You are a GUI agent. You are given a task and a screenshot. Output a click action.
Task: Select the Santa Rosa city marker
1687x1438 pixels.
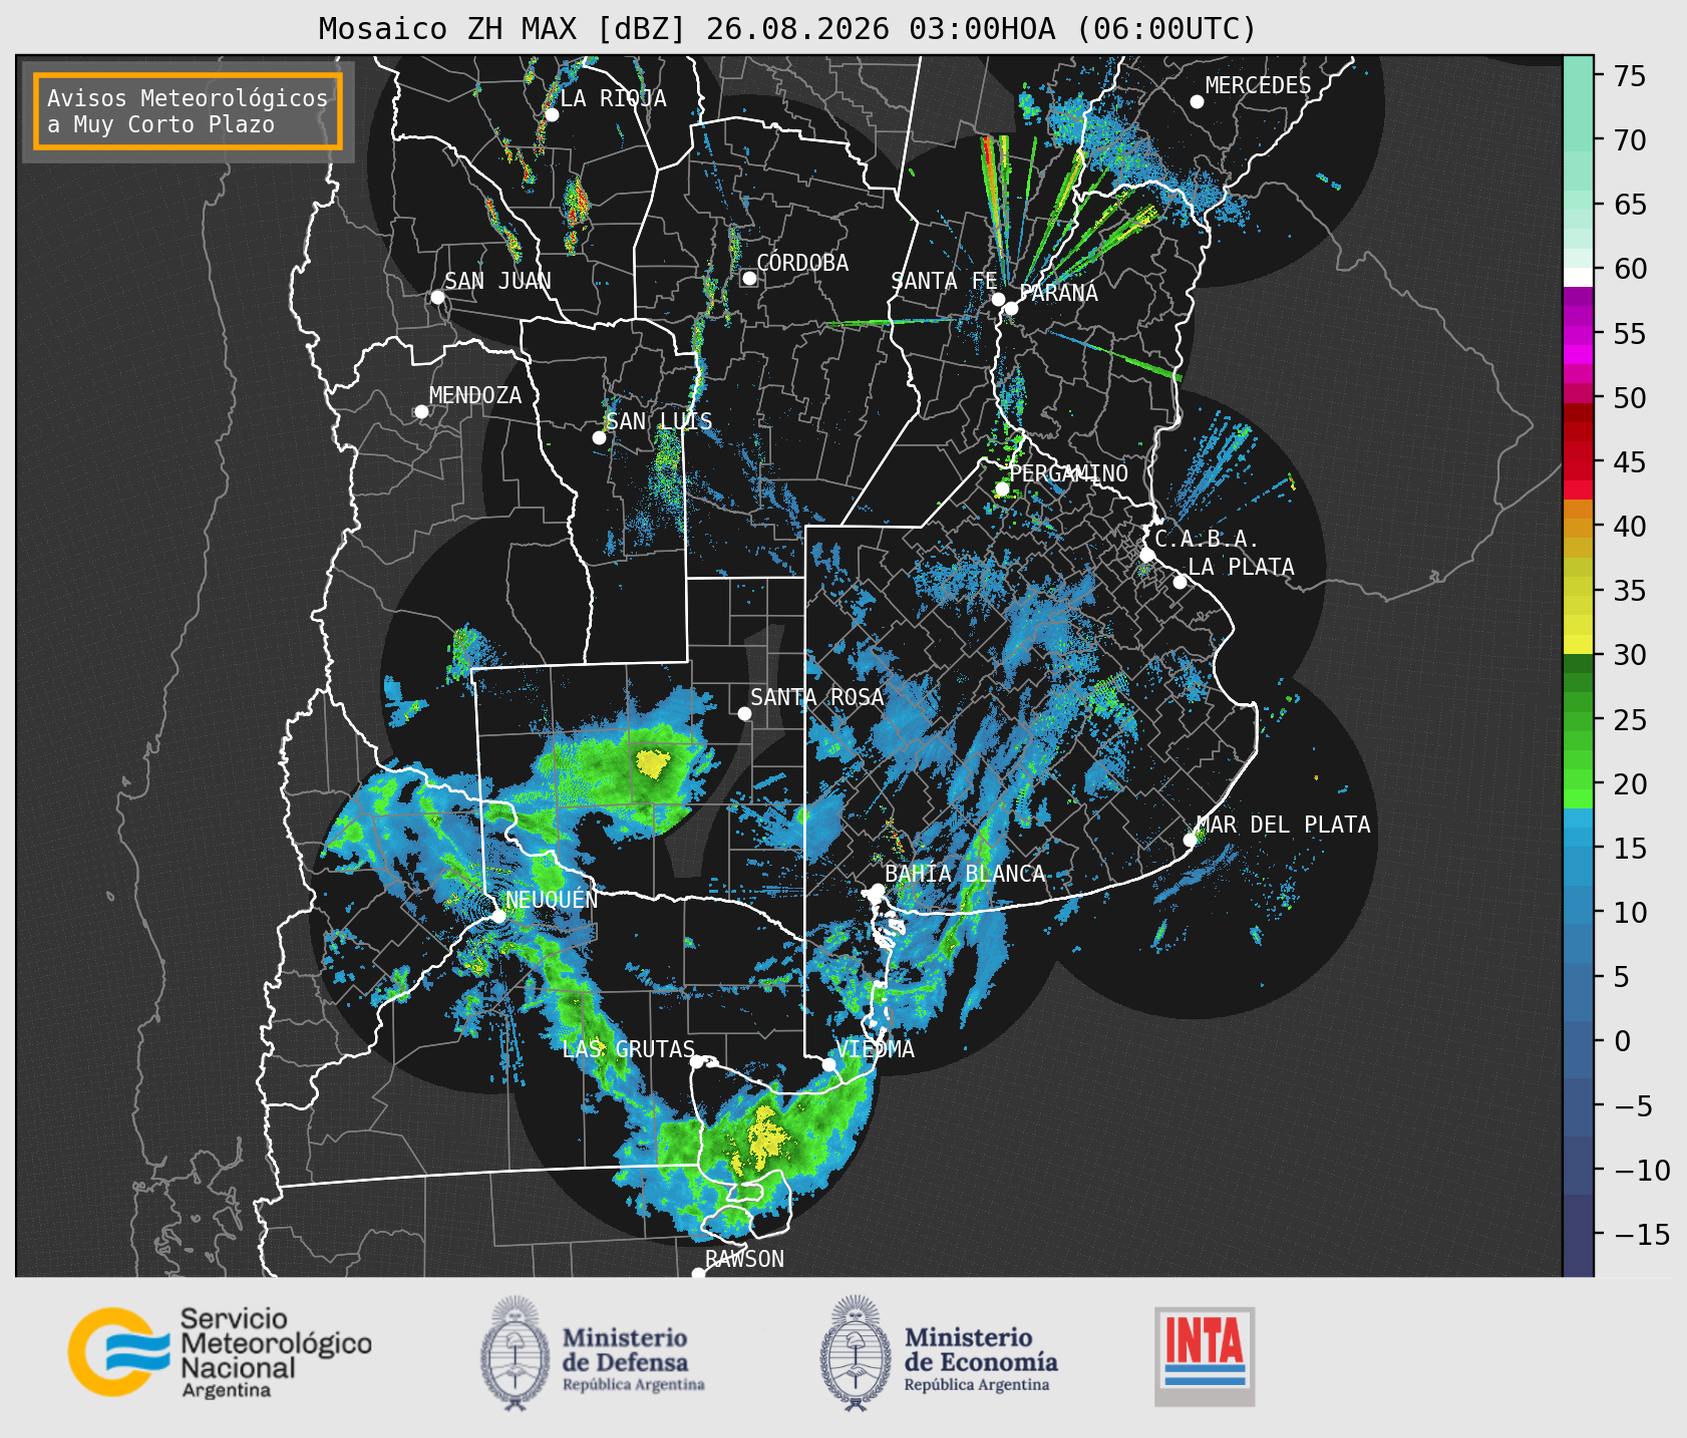point(744,713)
